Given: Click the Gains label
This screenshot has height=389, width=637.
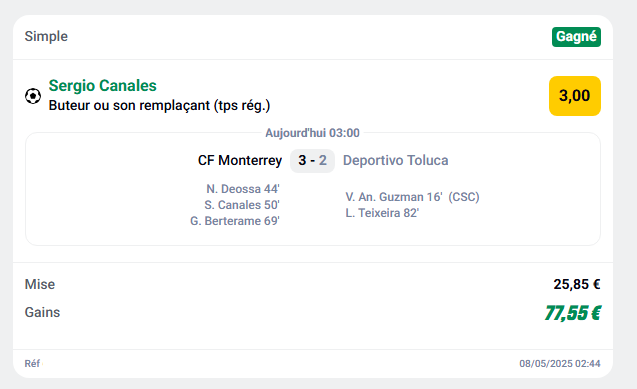Looking at the screenshot, I should point(42,312).
